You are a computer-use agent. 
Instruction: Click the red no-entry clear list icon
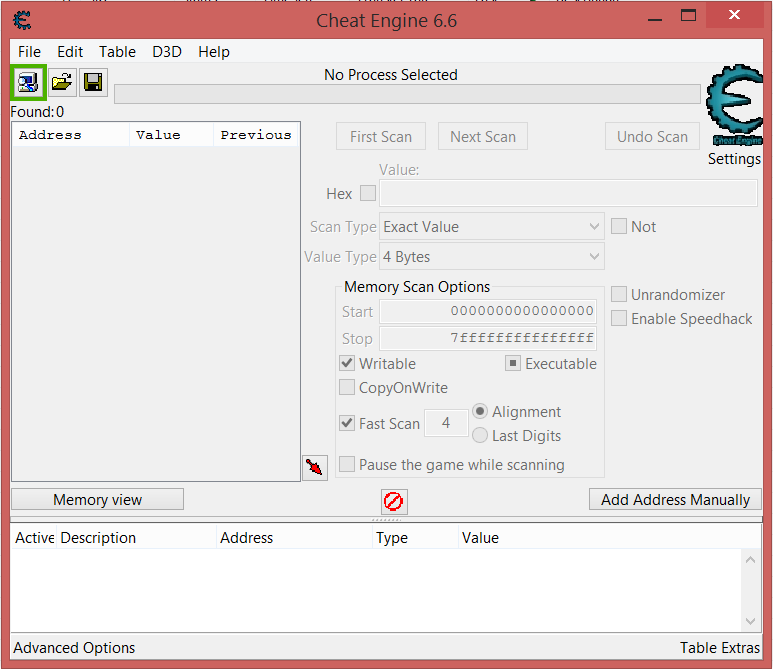click(393, 501)
